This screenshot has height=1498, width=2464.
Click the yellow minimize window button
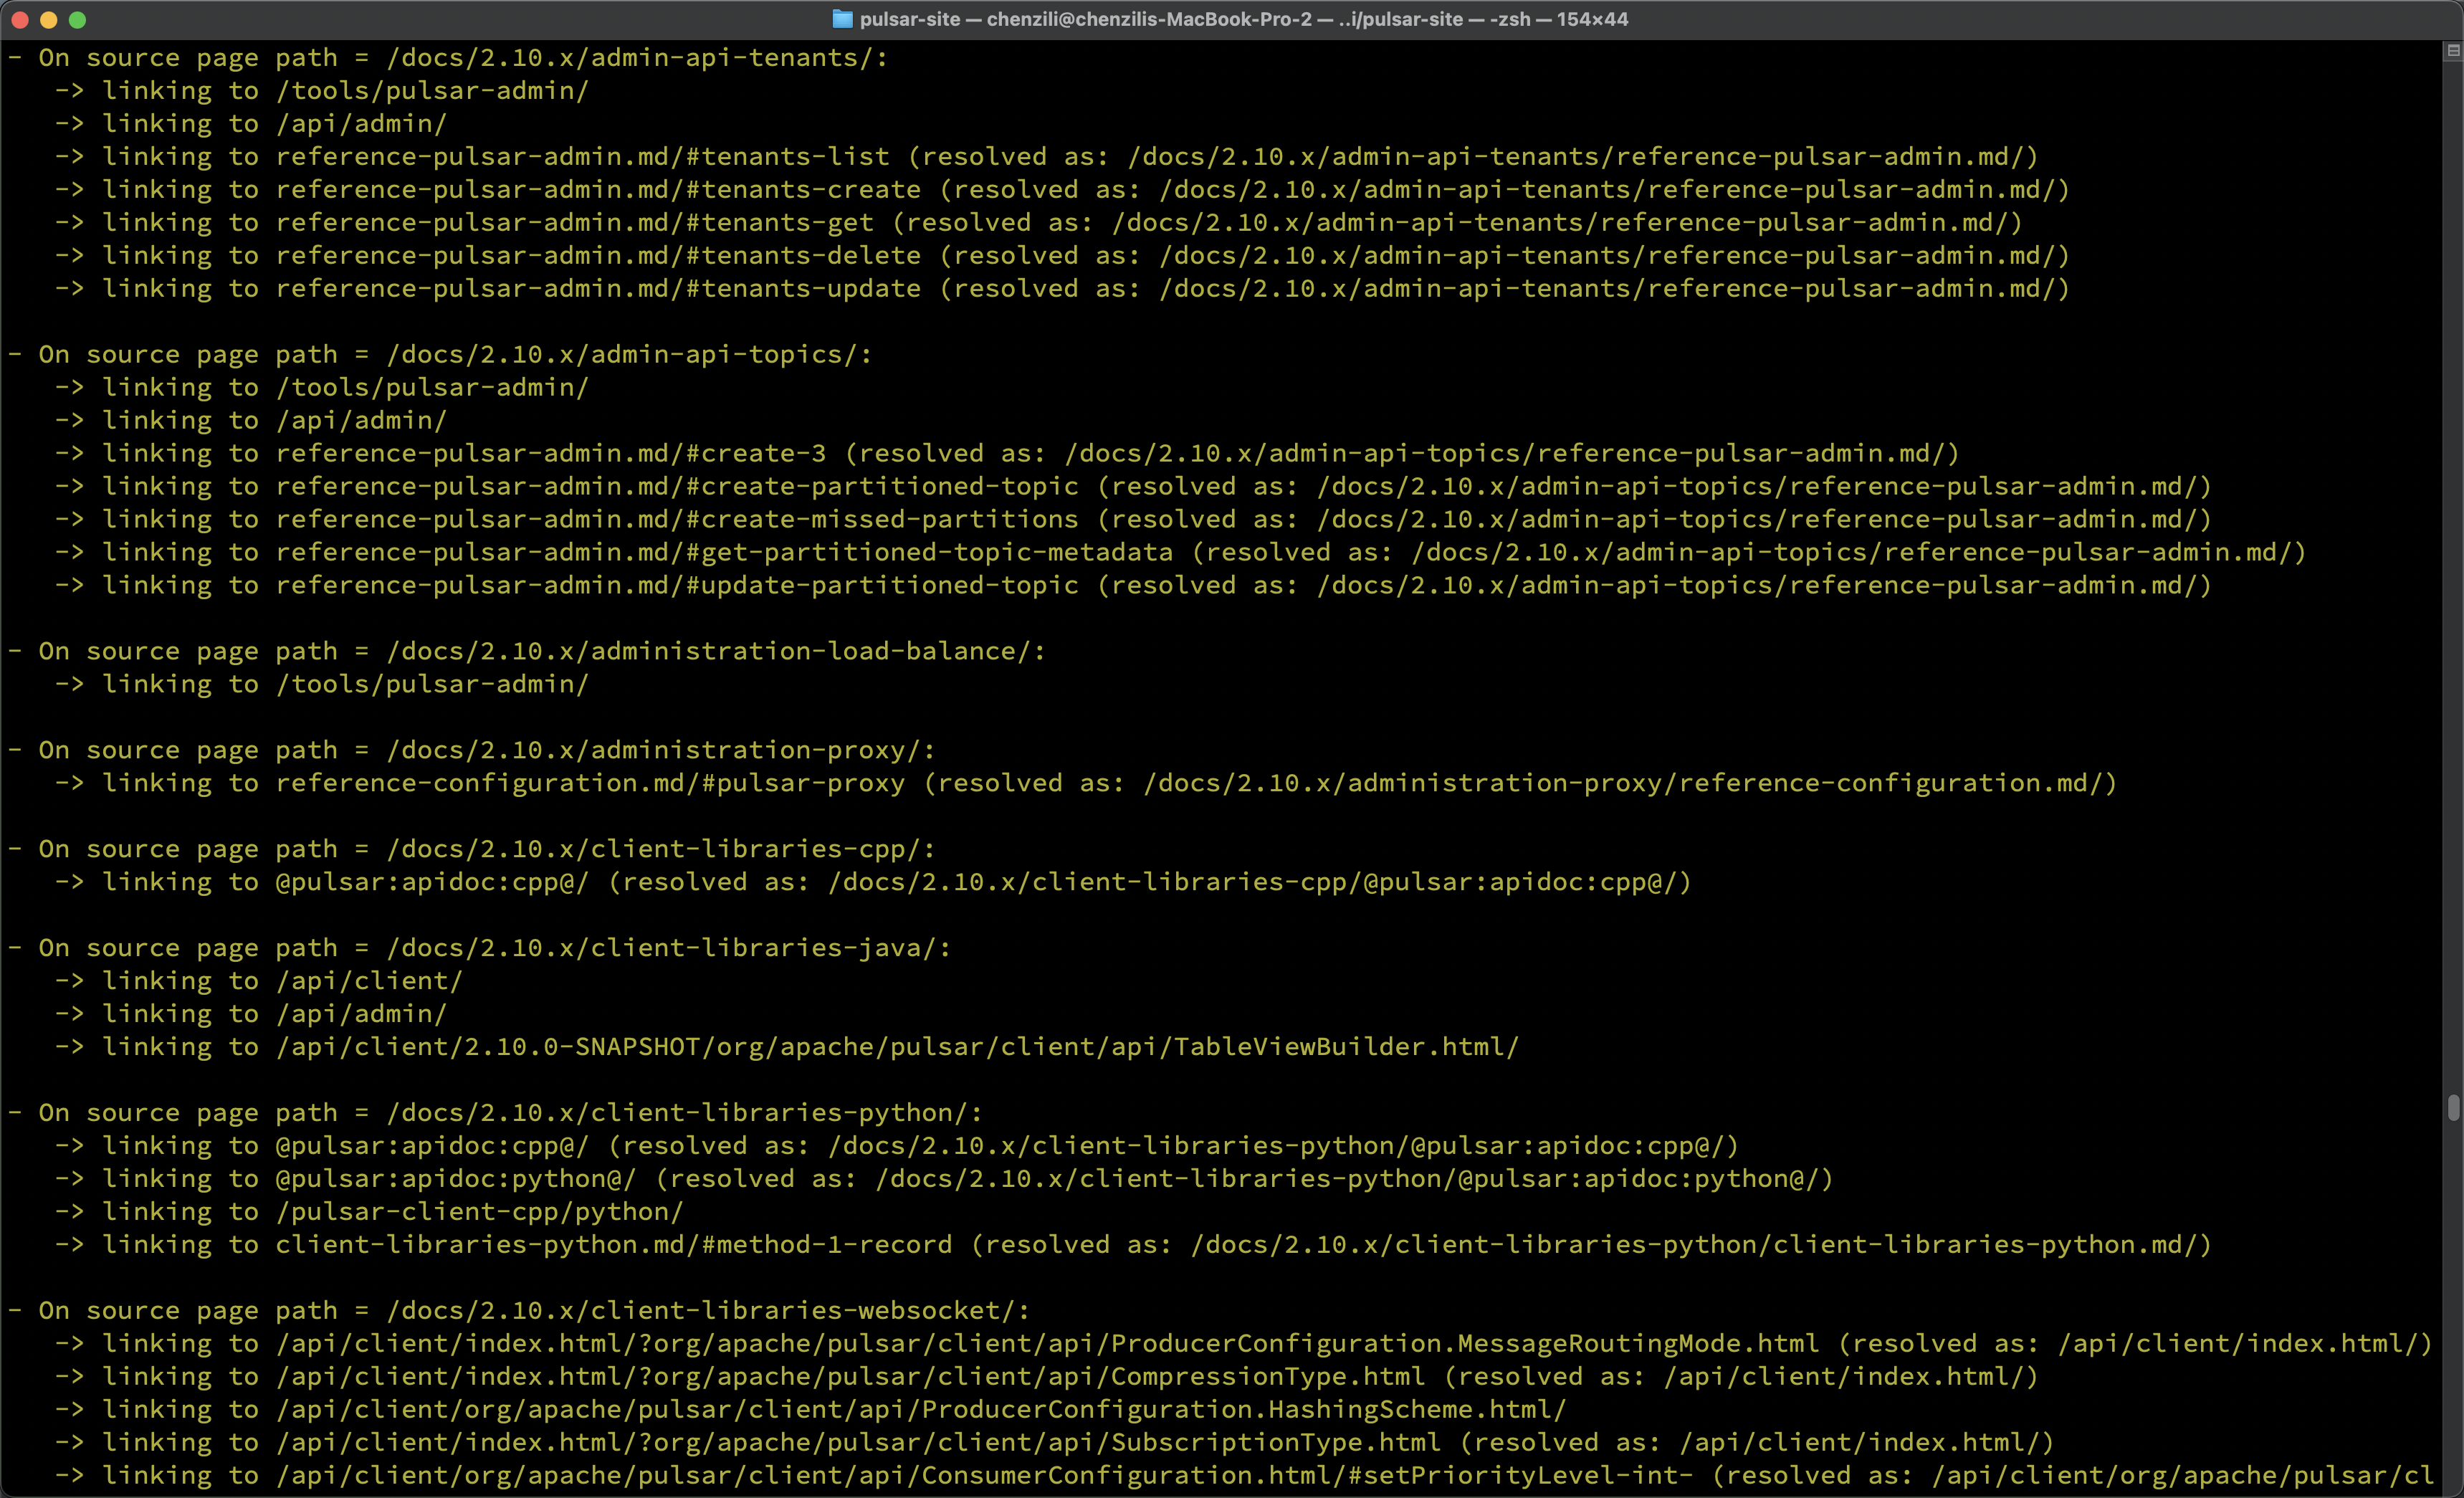pyautogui.click(x=48, y=19)
